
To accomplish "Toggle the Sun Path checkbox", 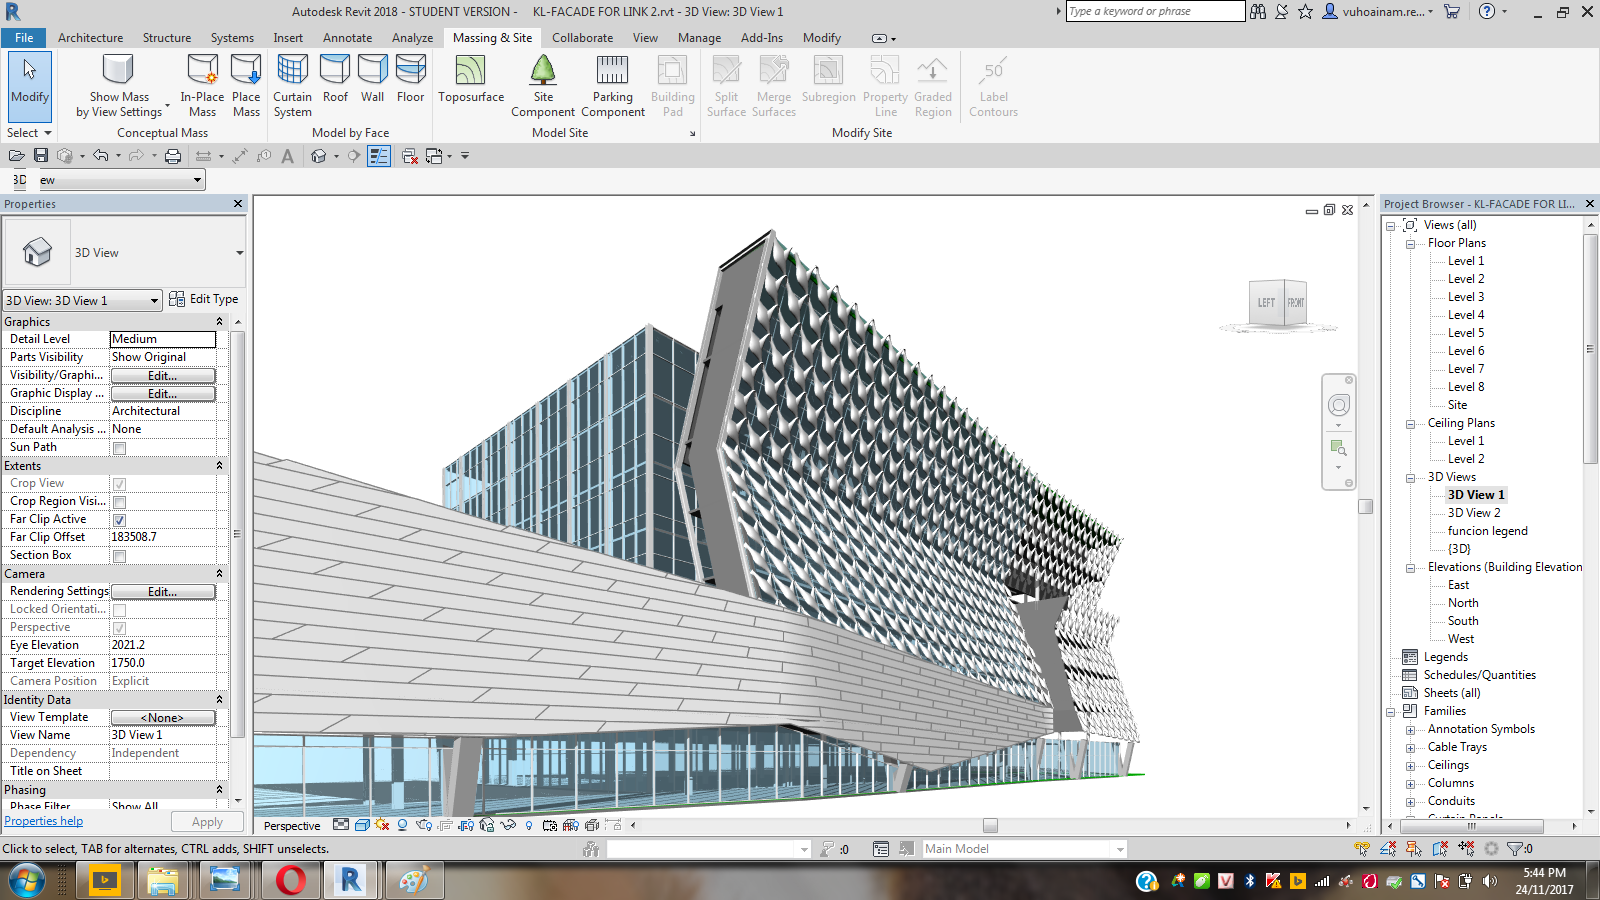I will (119, 448).
